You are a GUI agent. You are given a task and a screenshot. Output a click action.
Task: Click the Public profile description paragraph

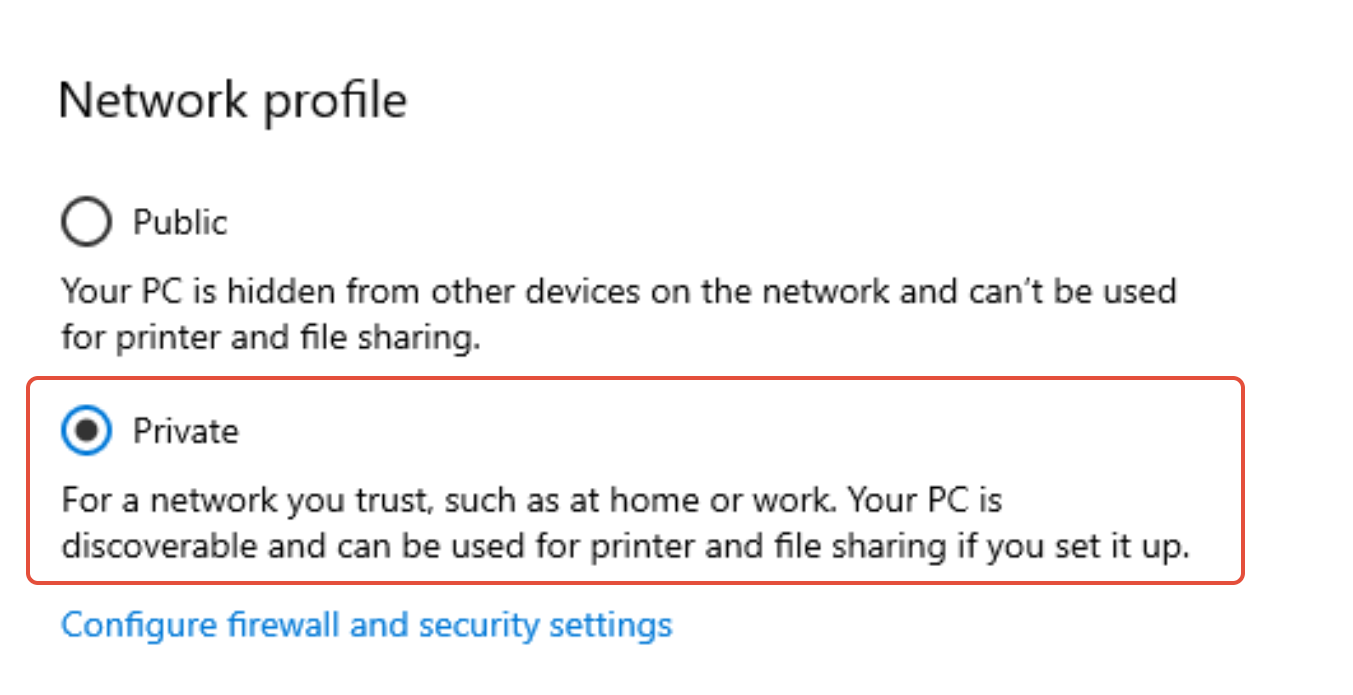619,314
